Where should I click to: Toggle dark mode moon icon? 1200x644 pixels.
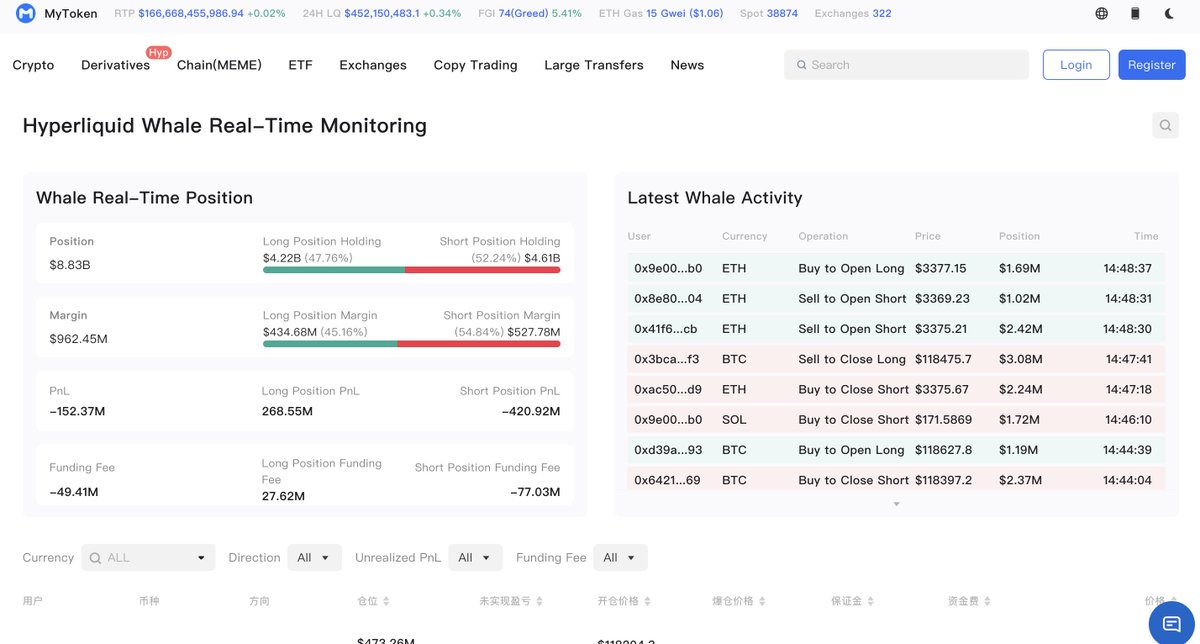[1169, 14]
